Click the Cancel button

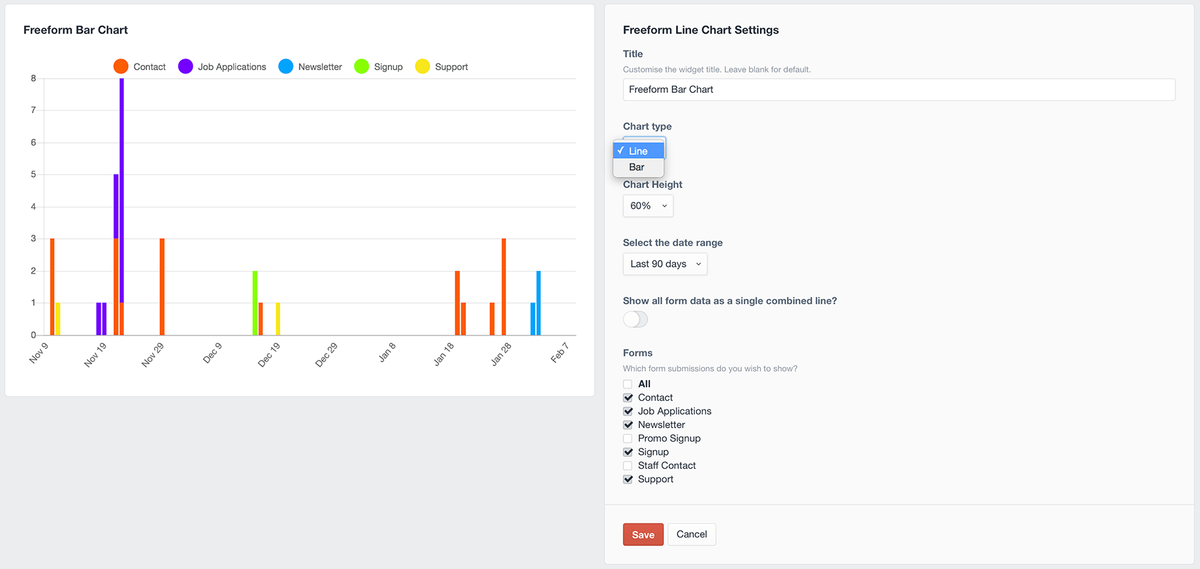point(692,534)
